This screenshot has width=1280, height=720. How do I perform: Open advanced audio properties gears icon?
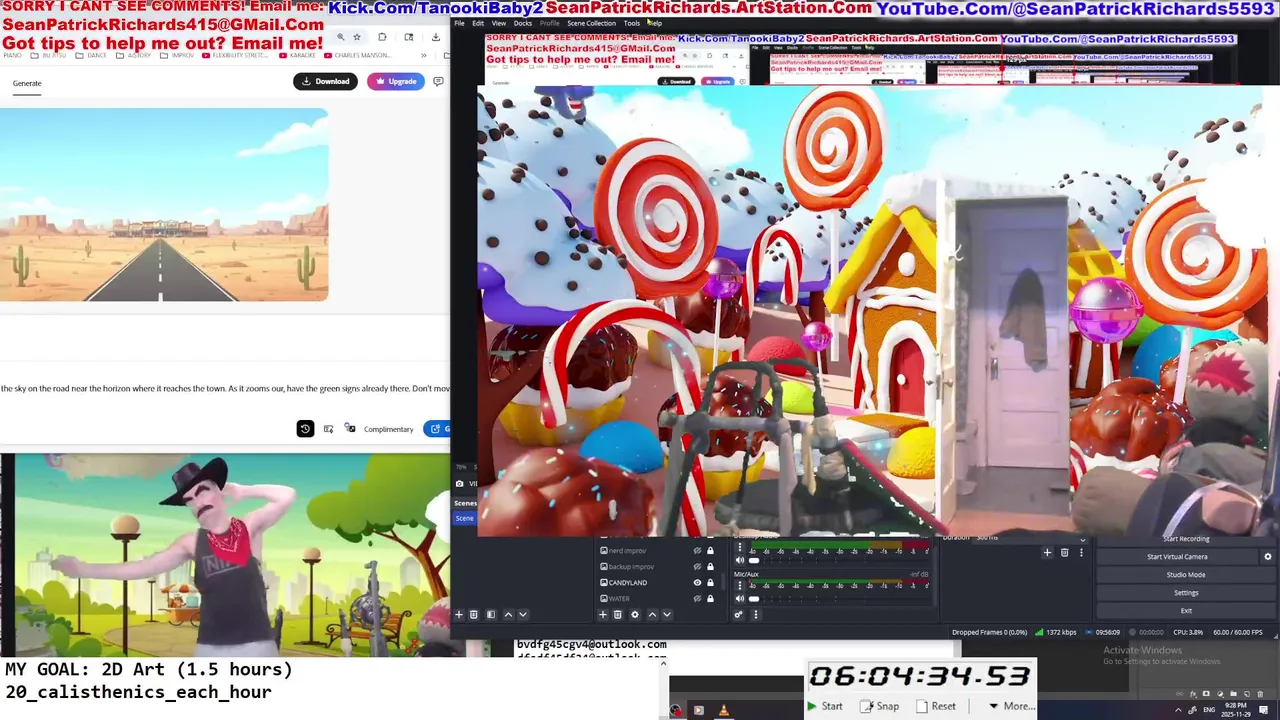[739, 615]
